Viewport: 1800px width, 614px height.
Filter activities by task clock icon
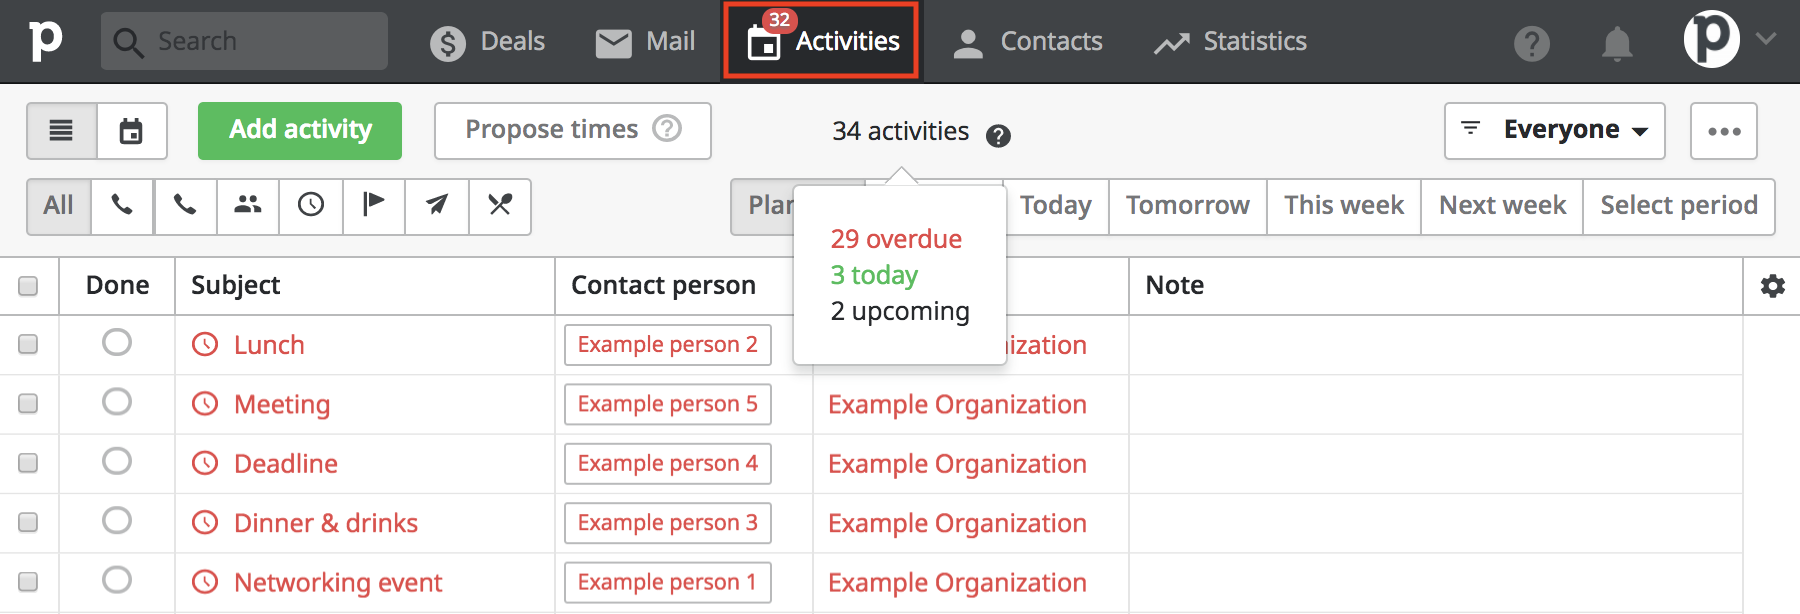[x=310, y=207]
